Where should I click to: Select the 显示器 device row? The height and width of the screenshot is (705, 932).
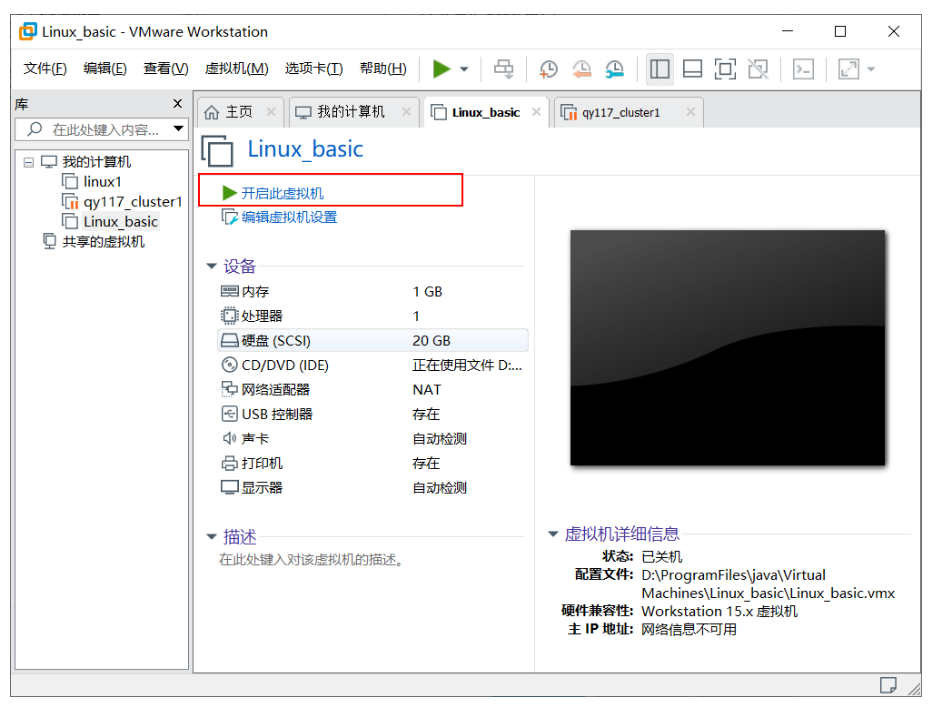pos(373,488)
